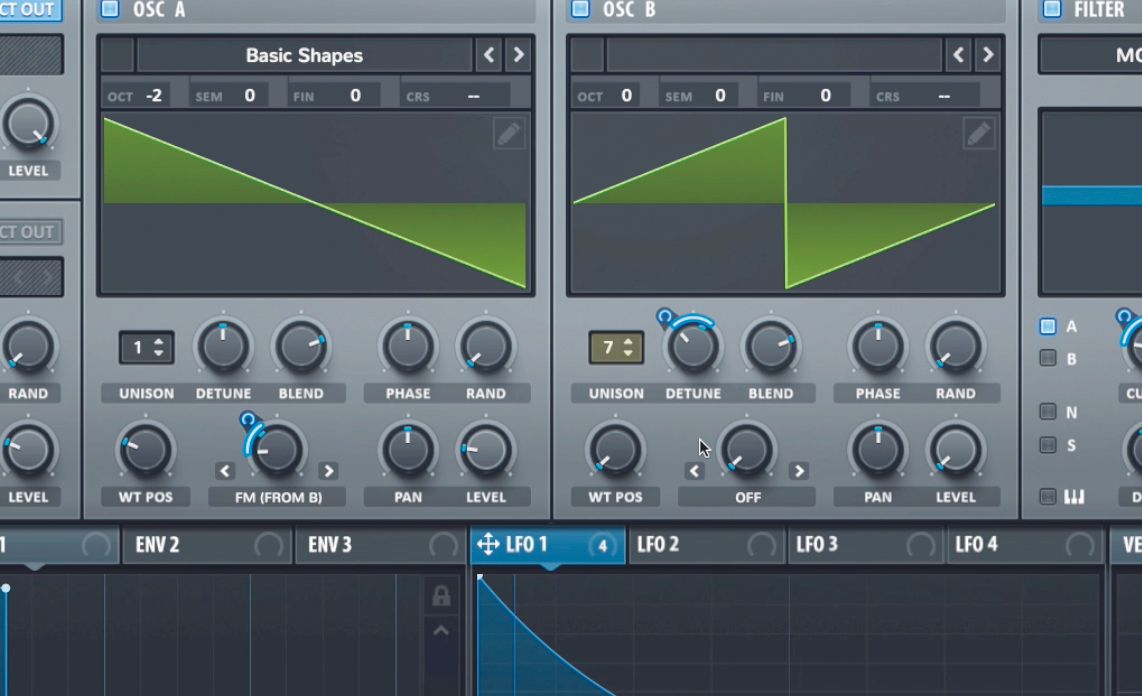Viewport: 1142px width, 696px height.
Task: Click the previous wavetable arrow in OSC B
Action: (x=958, y=55)
